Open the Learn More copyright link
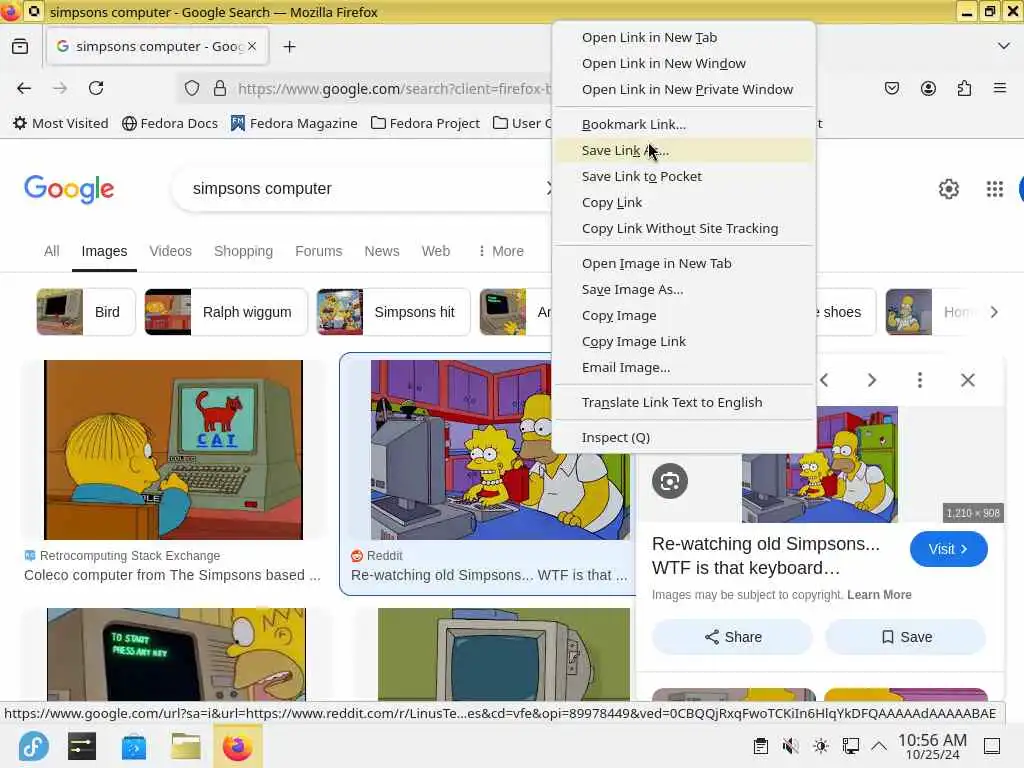The image size is (1024, 768). pos(879,595)
